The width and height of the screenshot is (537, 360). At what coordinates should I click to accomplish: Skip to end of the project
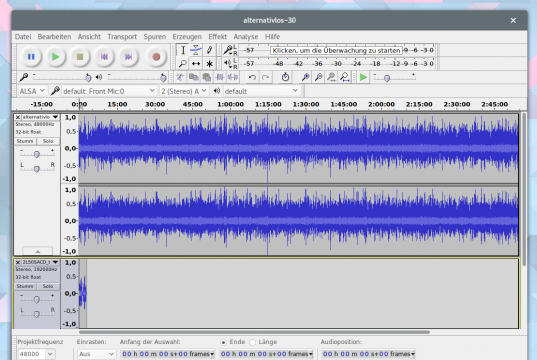tap(128, 57)
